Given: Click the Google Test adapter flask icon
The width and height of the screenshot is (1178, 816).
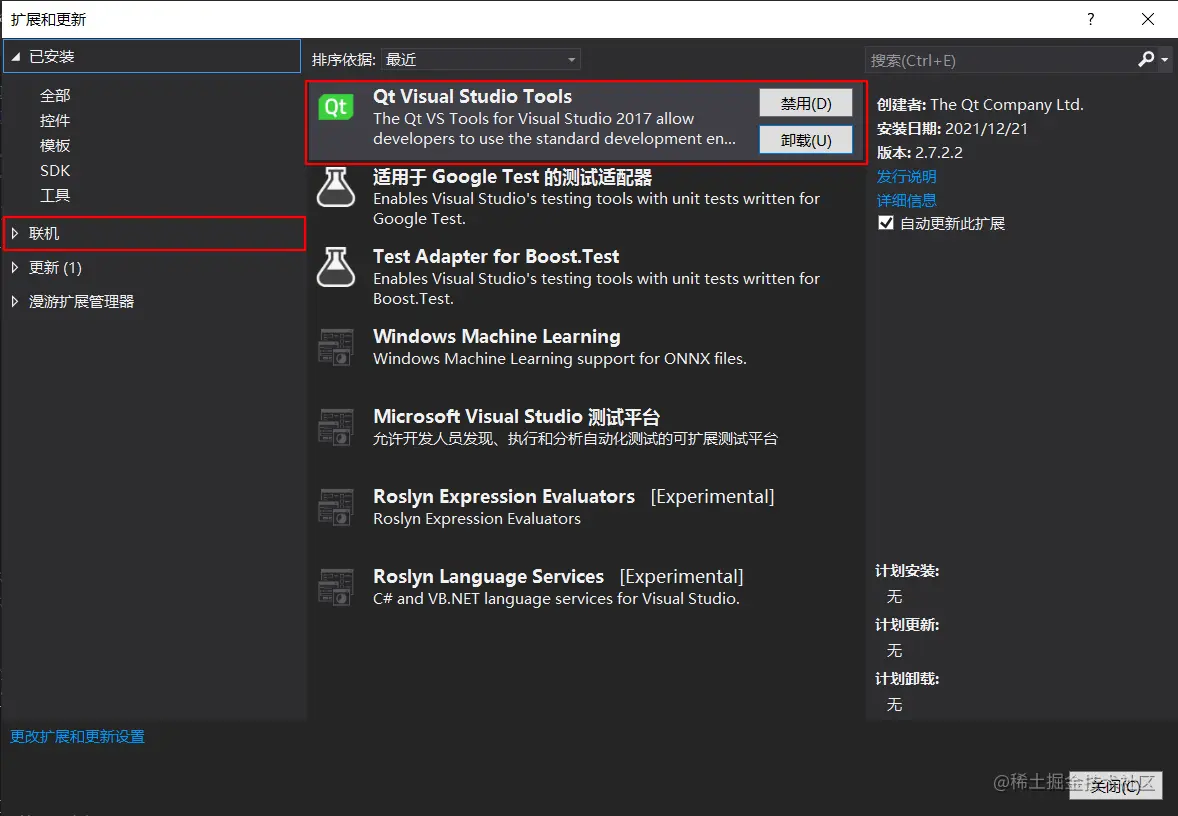Looking at the screenshot, I should click(x=336, y=187).
